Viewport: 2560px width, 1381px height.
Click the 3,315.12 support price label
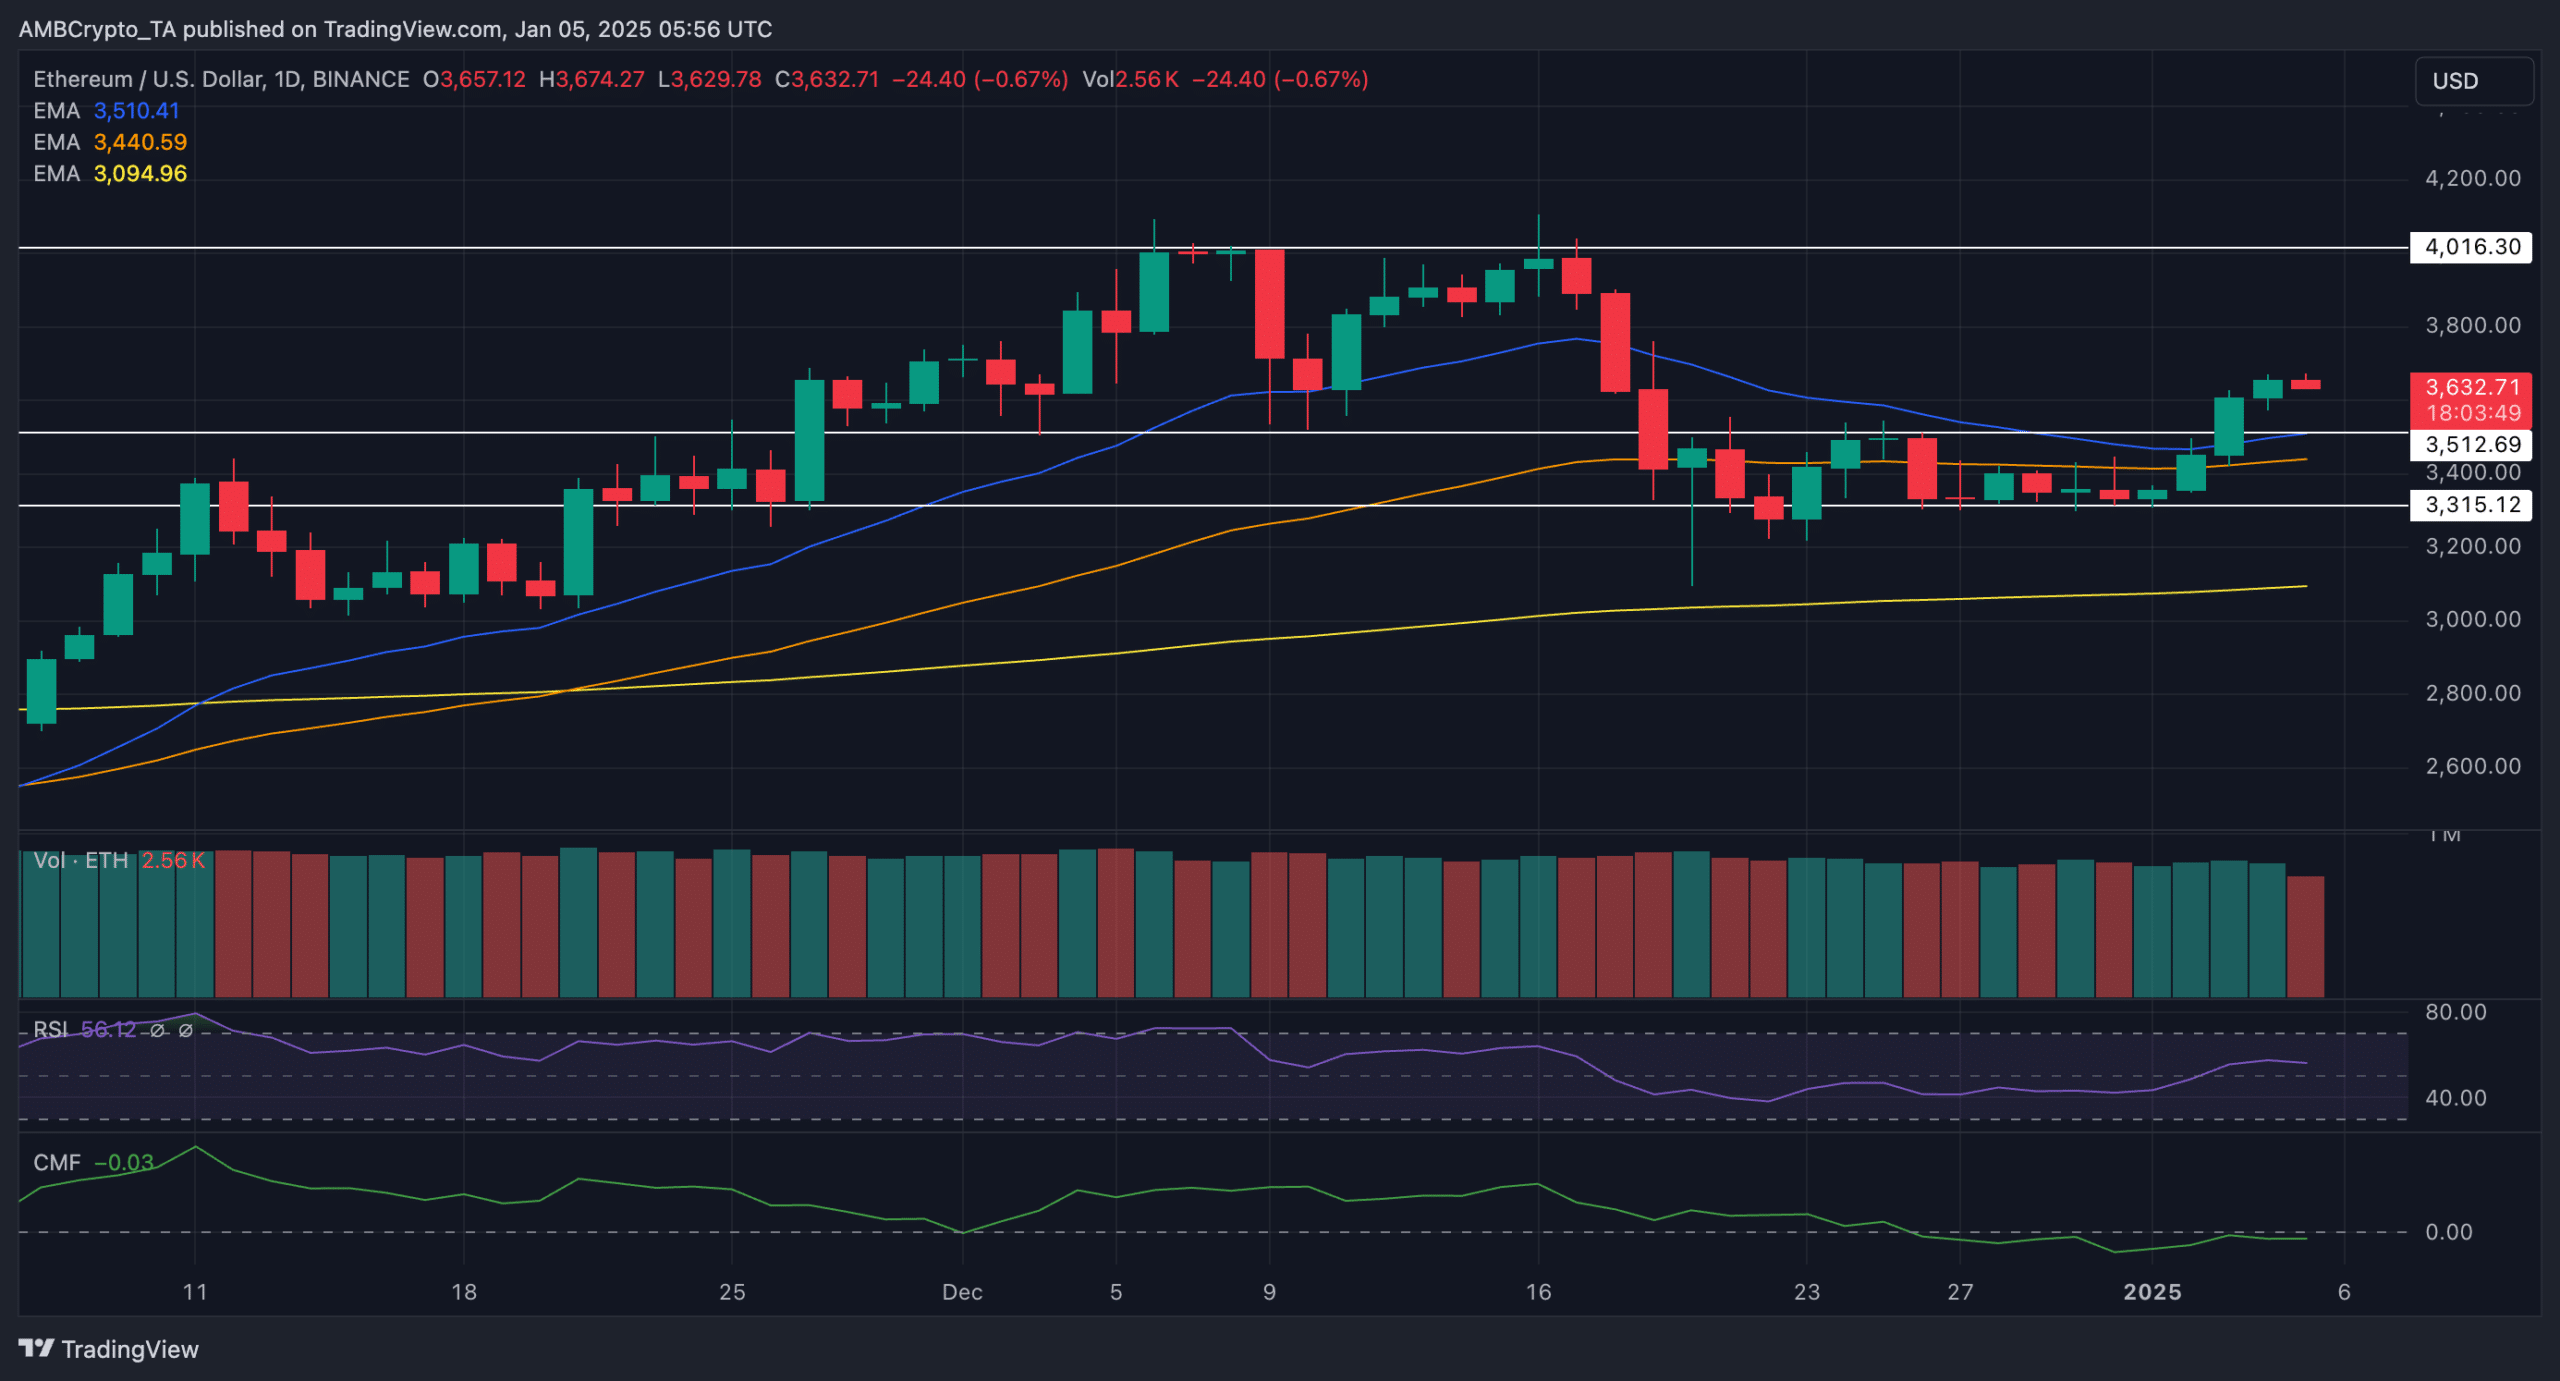tap(2471, 505)
